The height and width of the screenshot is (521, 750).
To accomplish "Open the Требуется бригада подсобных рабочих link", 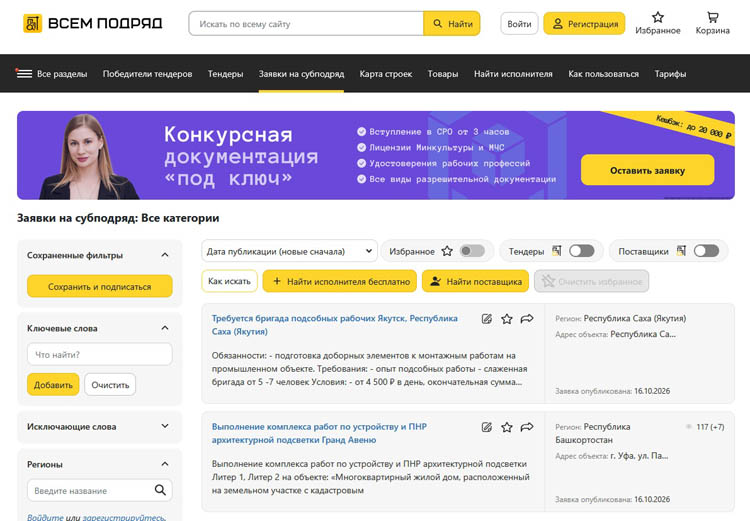I will (x=334, y=325).
